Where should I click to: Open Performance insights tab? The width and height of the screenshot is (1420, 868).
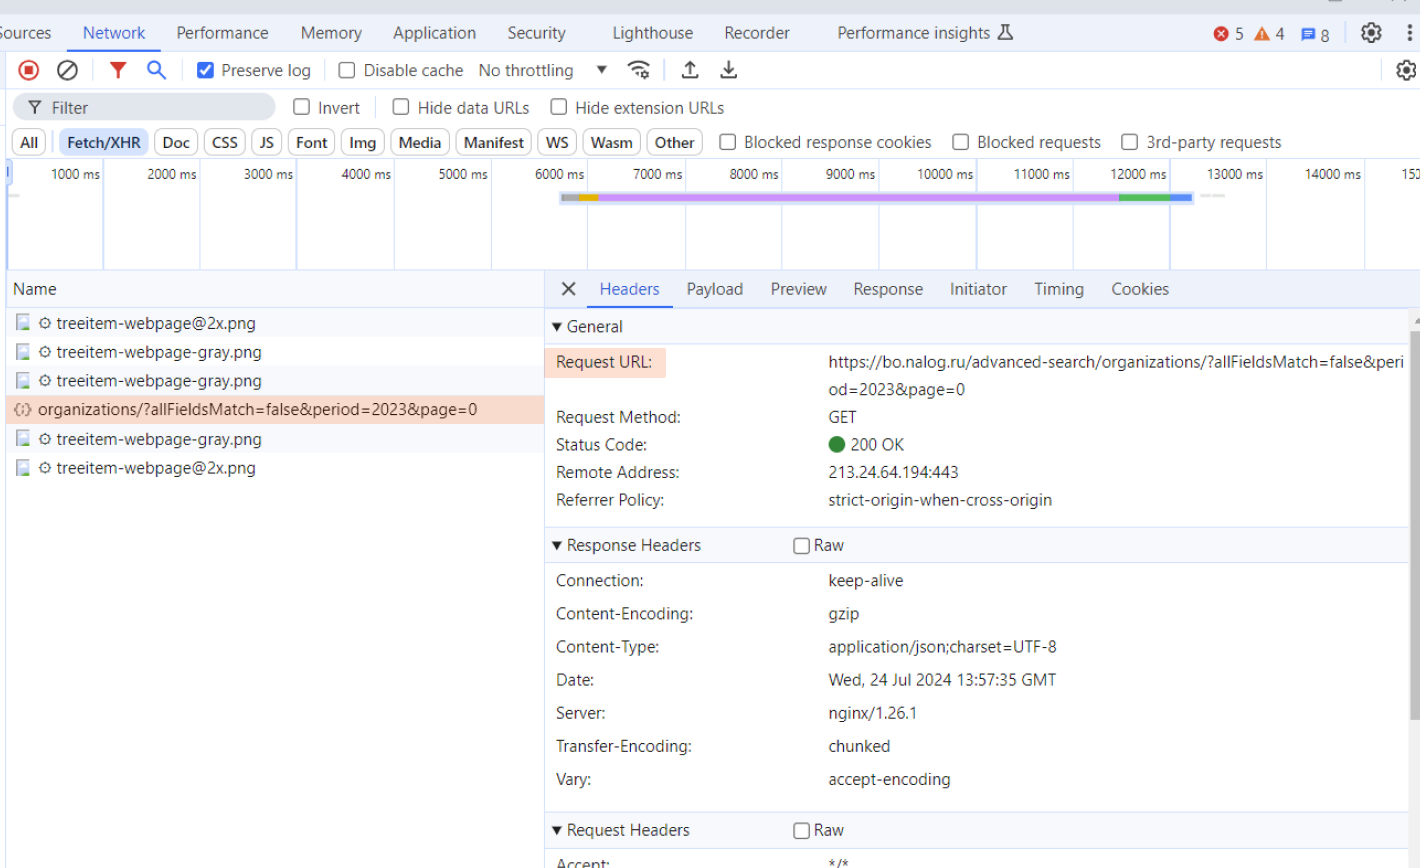tap(925, 33)
